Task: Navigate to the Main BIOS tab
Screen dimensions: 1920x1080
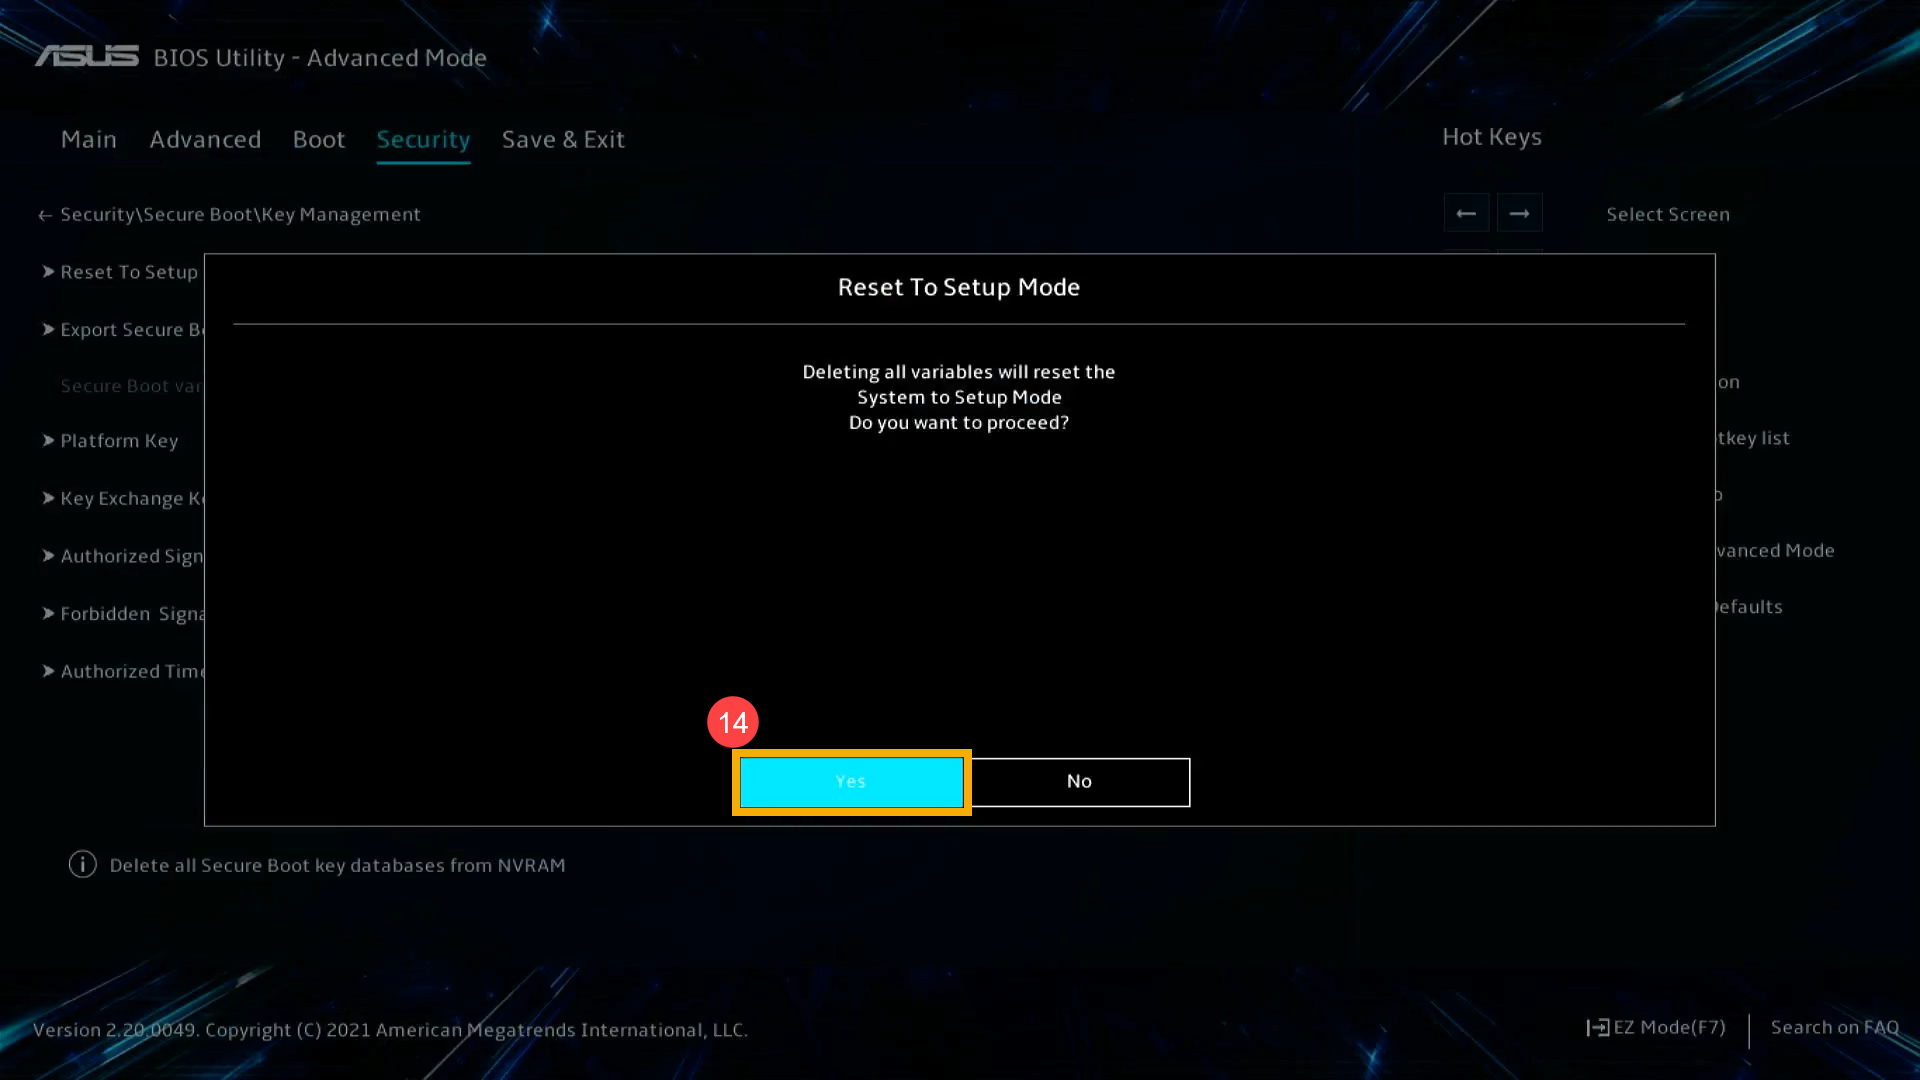Action: (88, 138)
